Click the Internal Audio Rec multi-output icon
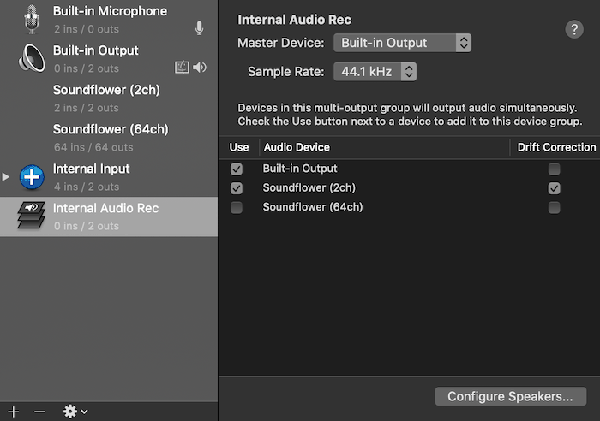The width and height of the screenshot is (600, 421). click(31, 215)
